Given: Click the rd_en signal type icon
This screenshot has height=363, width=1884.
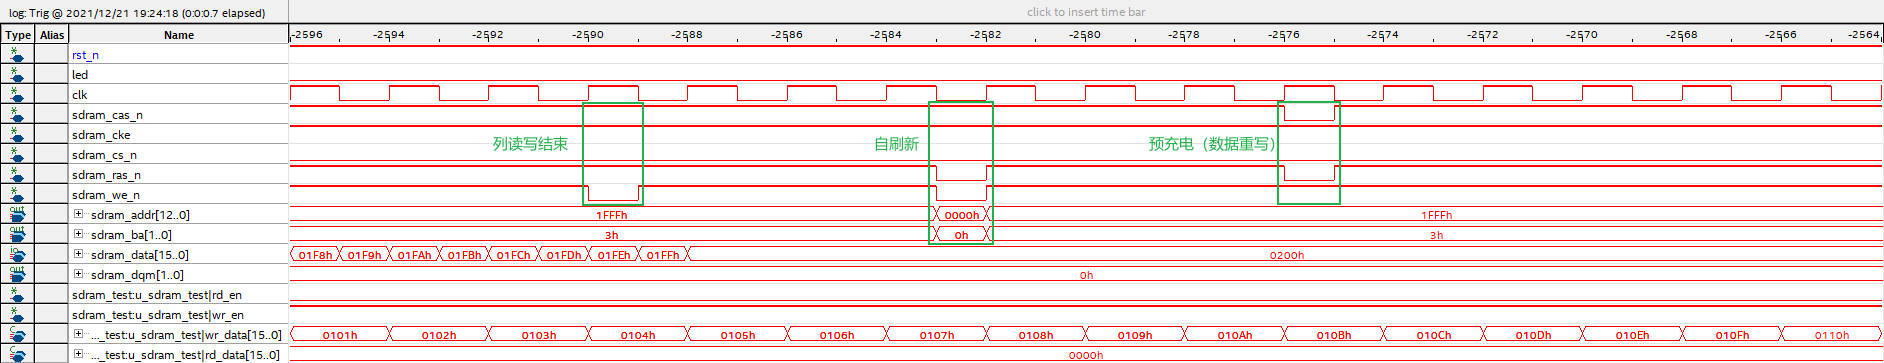Looking at the screenshot, I should (17, 295).
